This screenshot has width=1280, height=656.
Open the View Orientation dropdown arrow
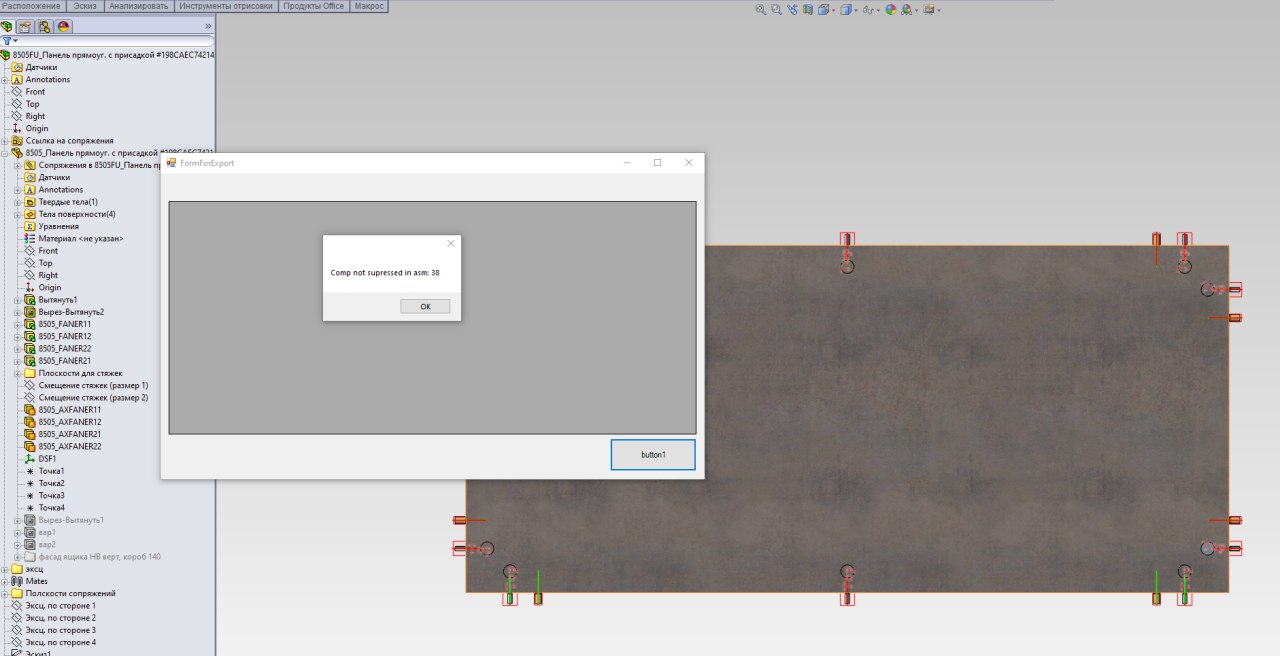pos(834,10)
